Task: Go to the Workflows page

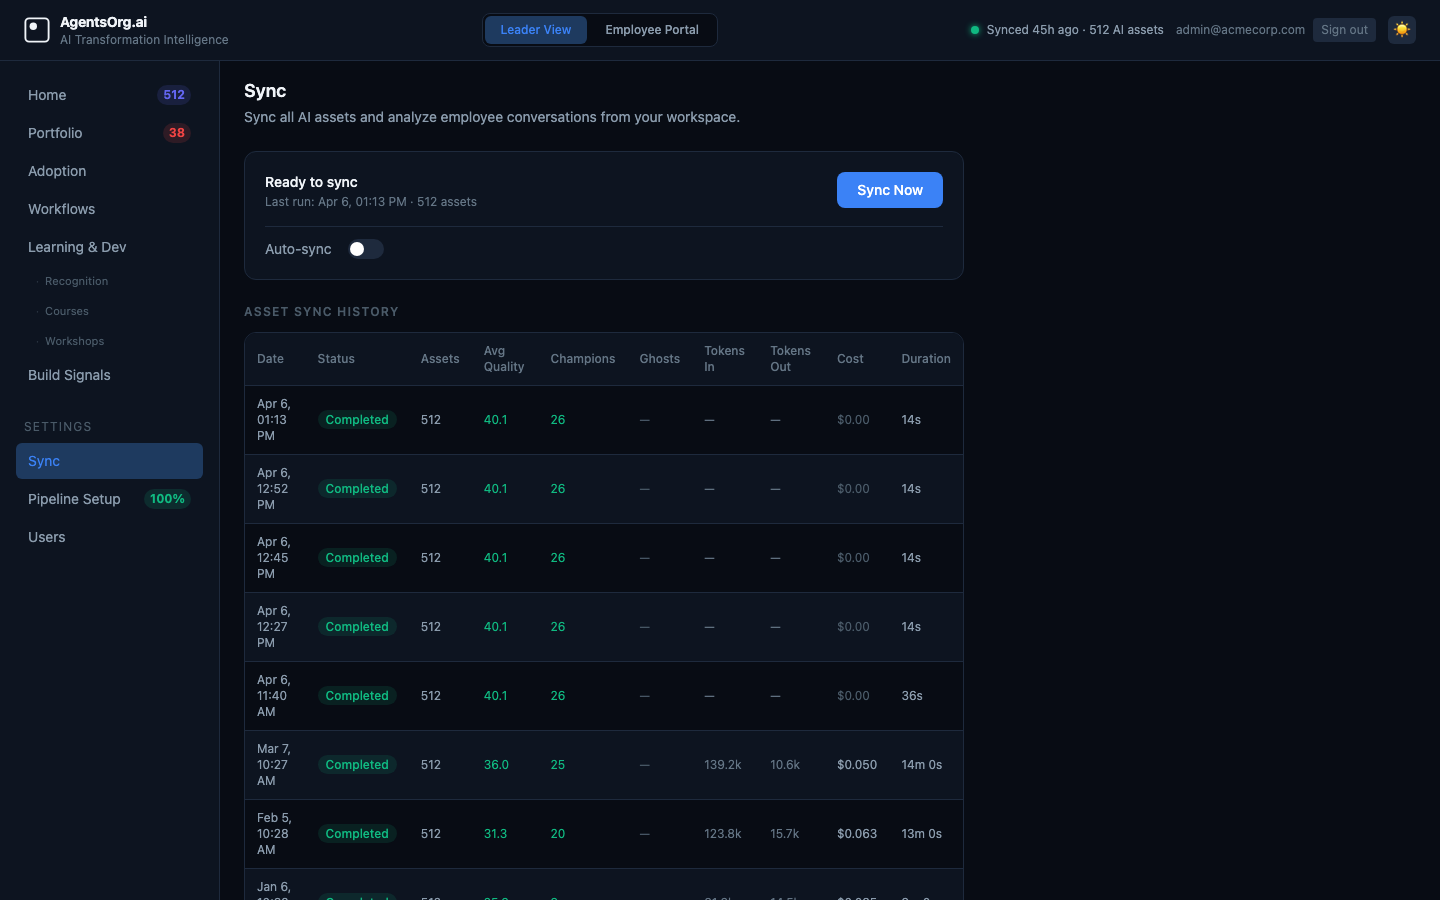Action: click(x=61, y=209)
